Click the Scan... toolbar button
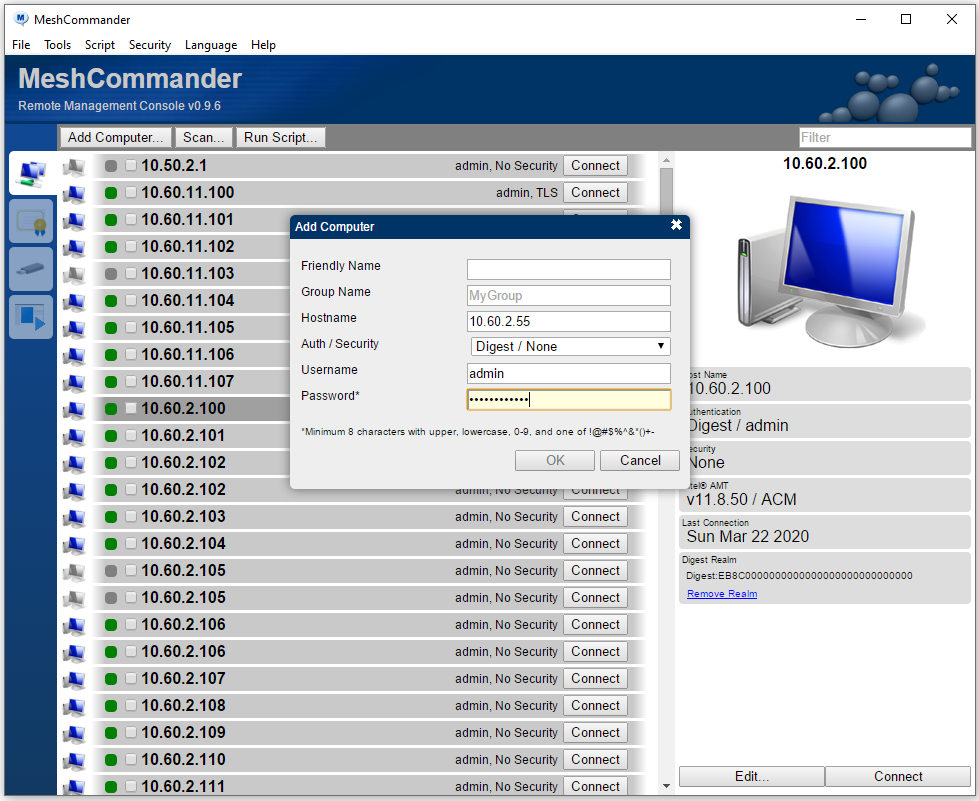 204,137
